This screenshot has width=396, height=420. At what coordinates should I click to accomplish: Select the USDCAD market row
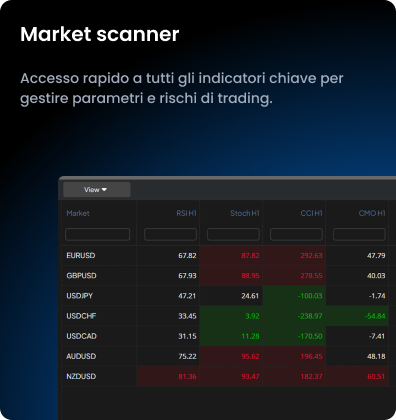click(225, 336)
